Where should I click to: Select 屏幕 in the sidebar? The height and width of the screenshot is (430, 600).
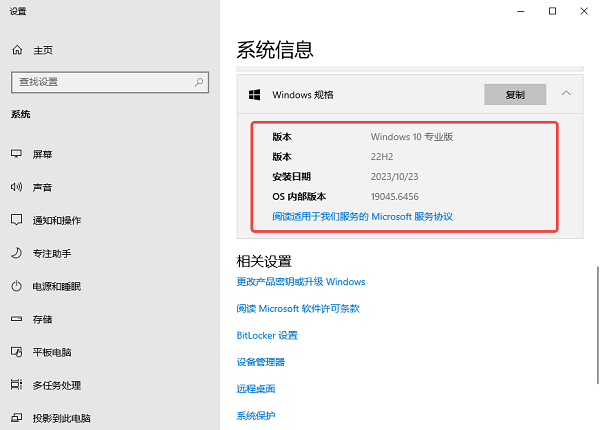tap(42, 154)
